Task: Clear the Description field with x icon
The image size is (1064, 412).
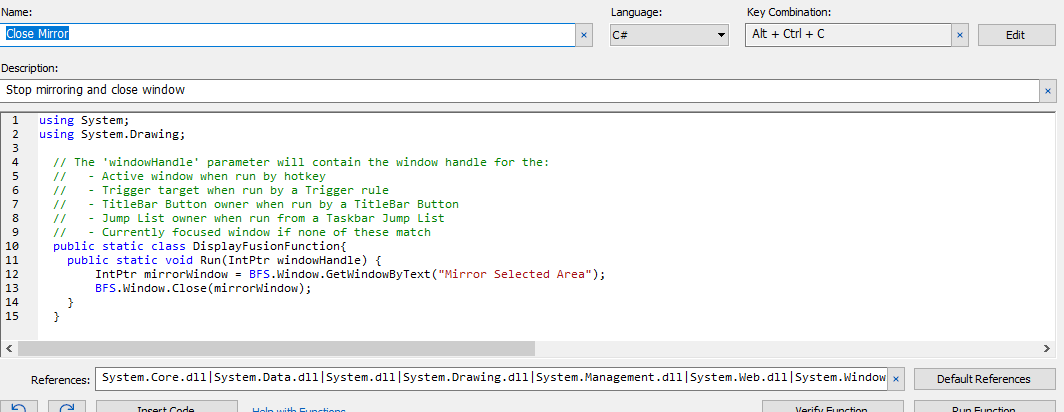Action: coord(1048,91)
